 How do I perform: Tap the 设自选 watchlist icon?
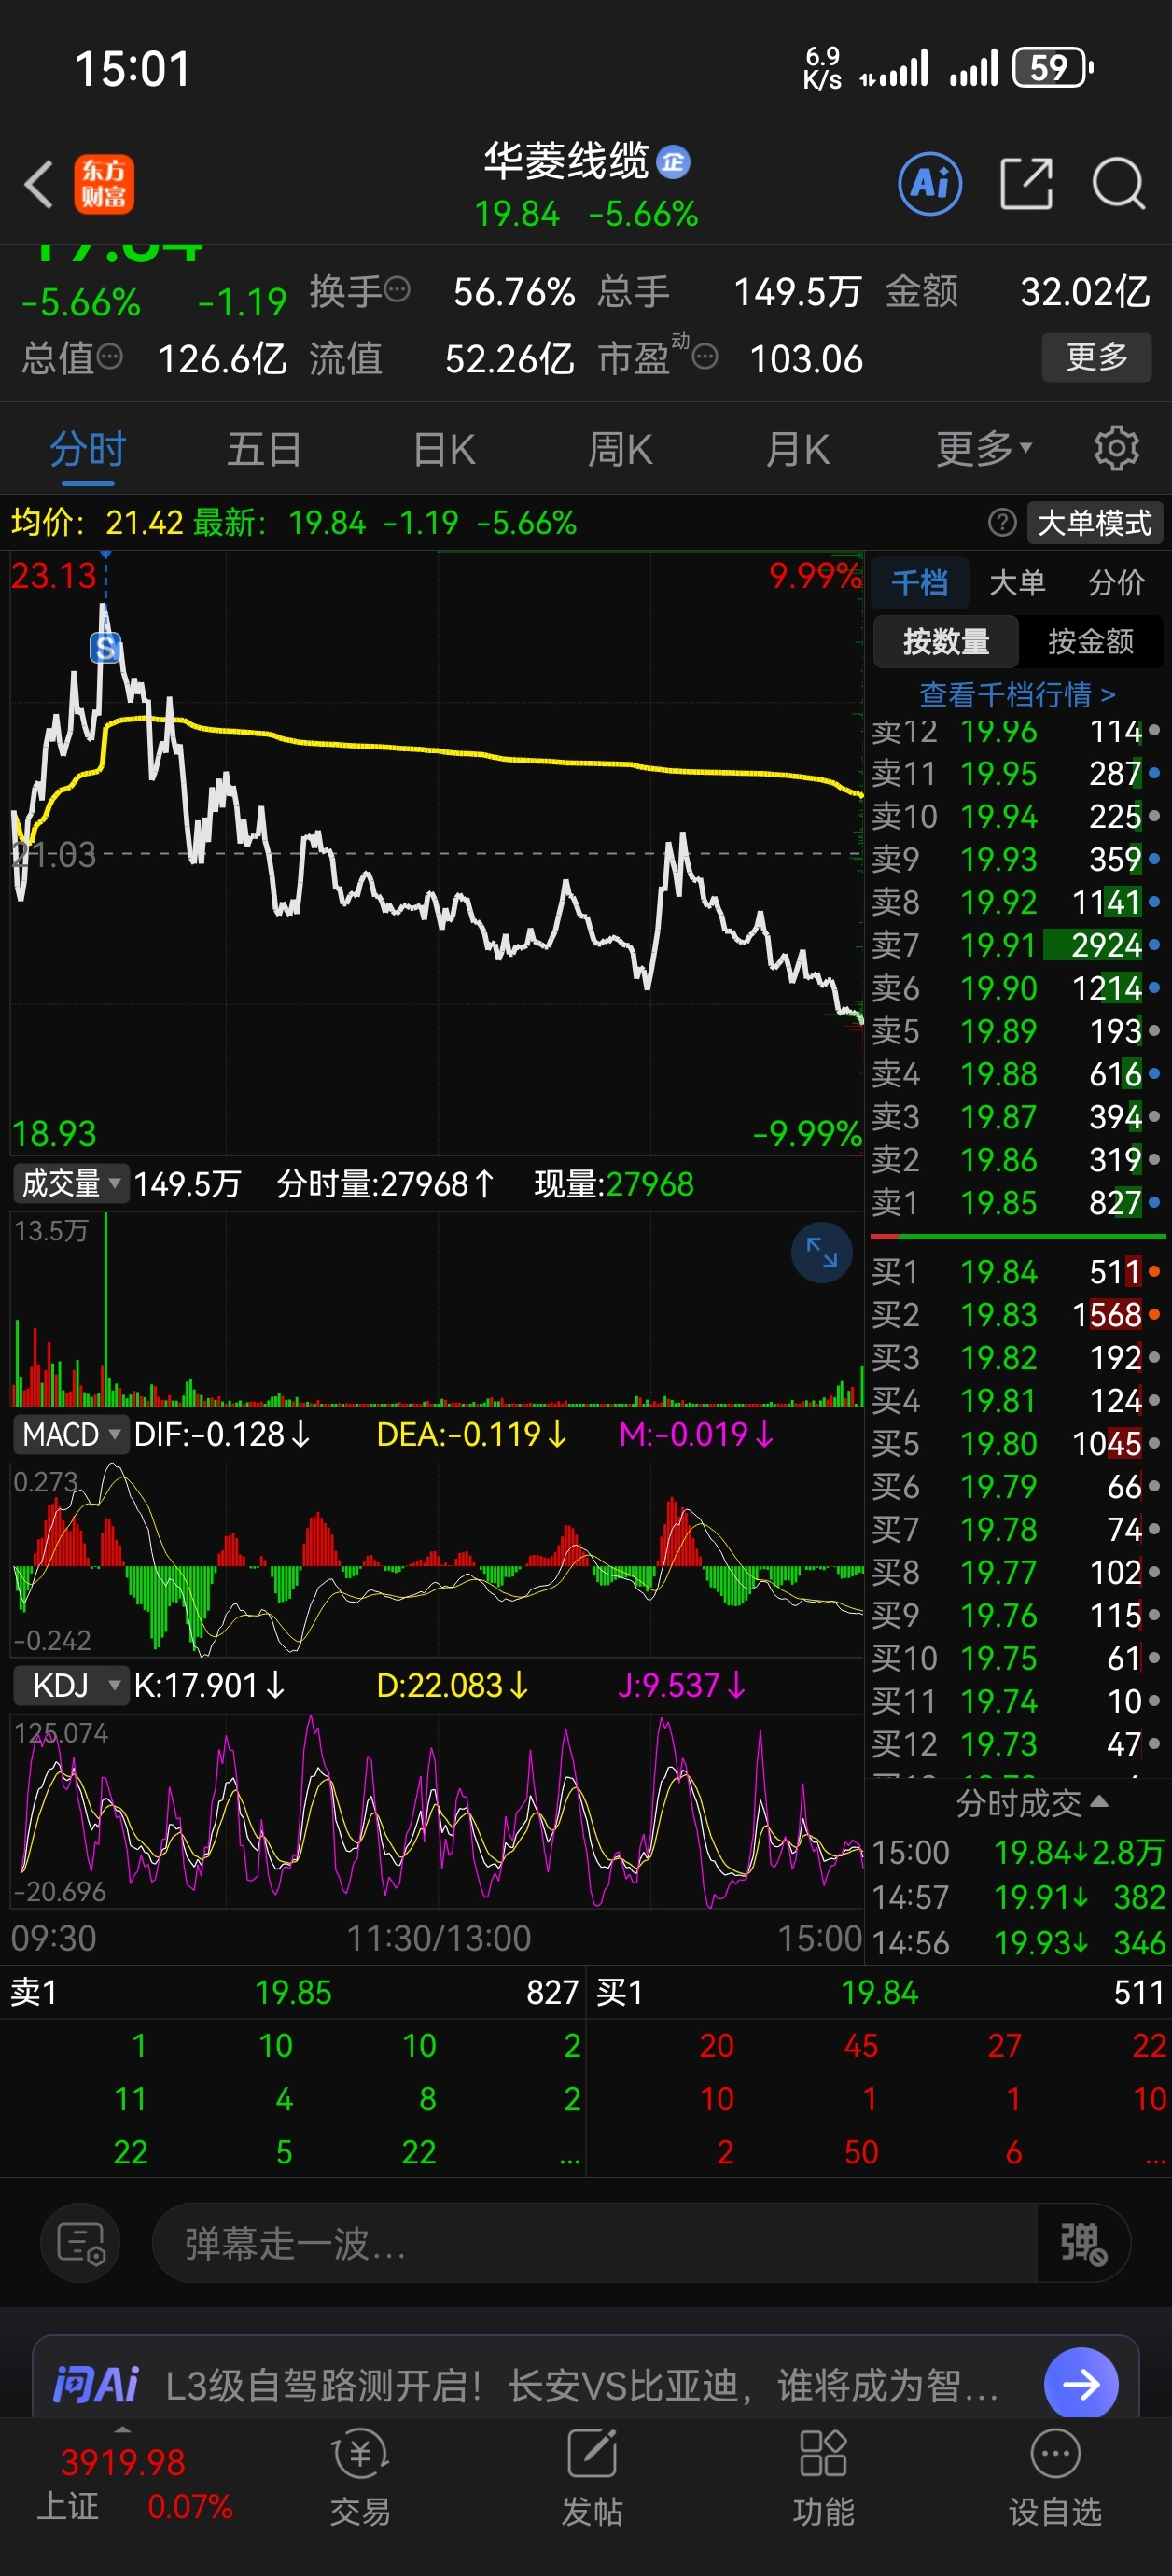[x=1055, y=2480]
